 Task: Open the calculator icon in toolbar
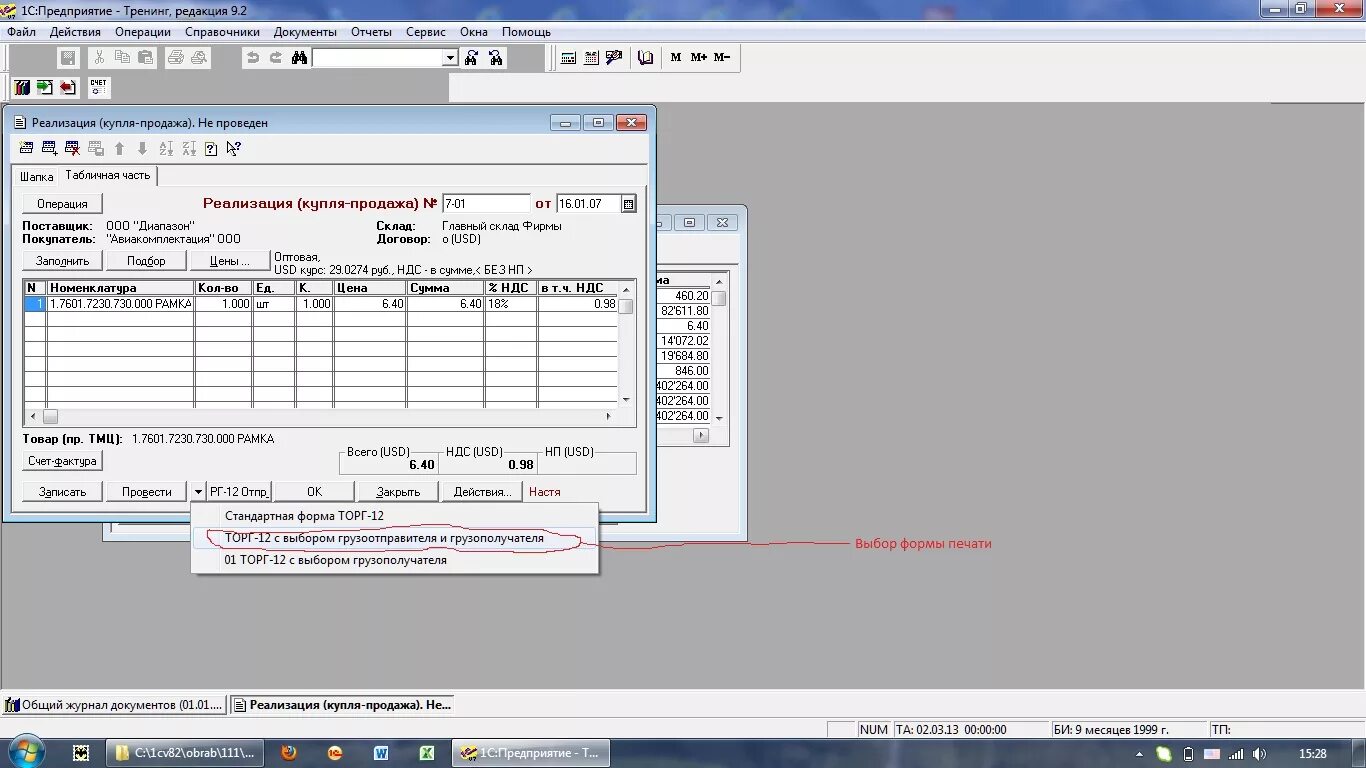pyautogui.click(x=568, y=58)
